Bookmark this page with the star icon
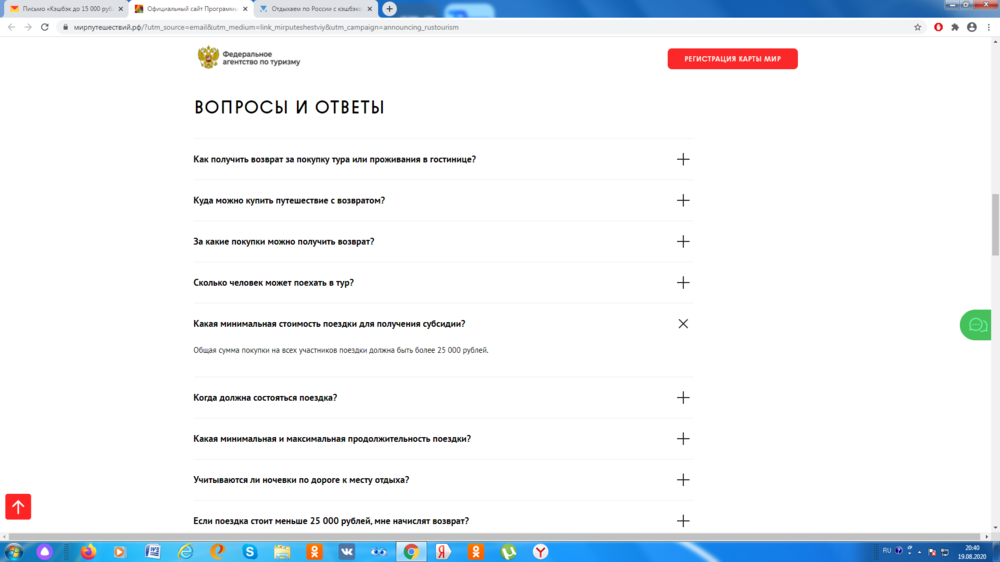 coord(918,27)
